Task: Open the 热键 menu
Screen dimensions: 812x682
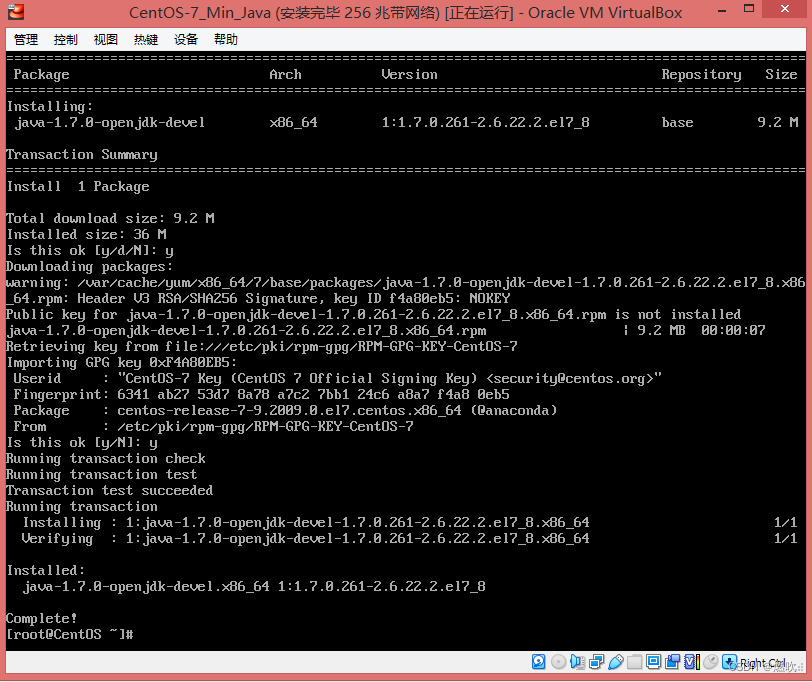Action: (146, 39)
